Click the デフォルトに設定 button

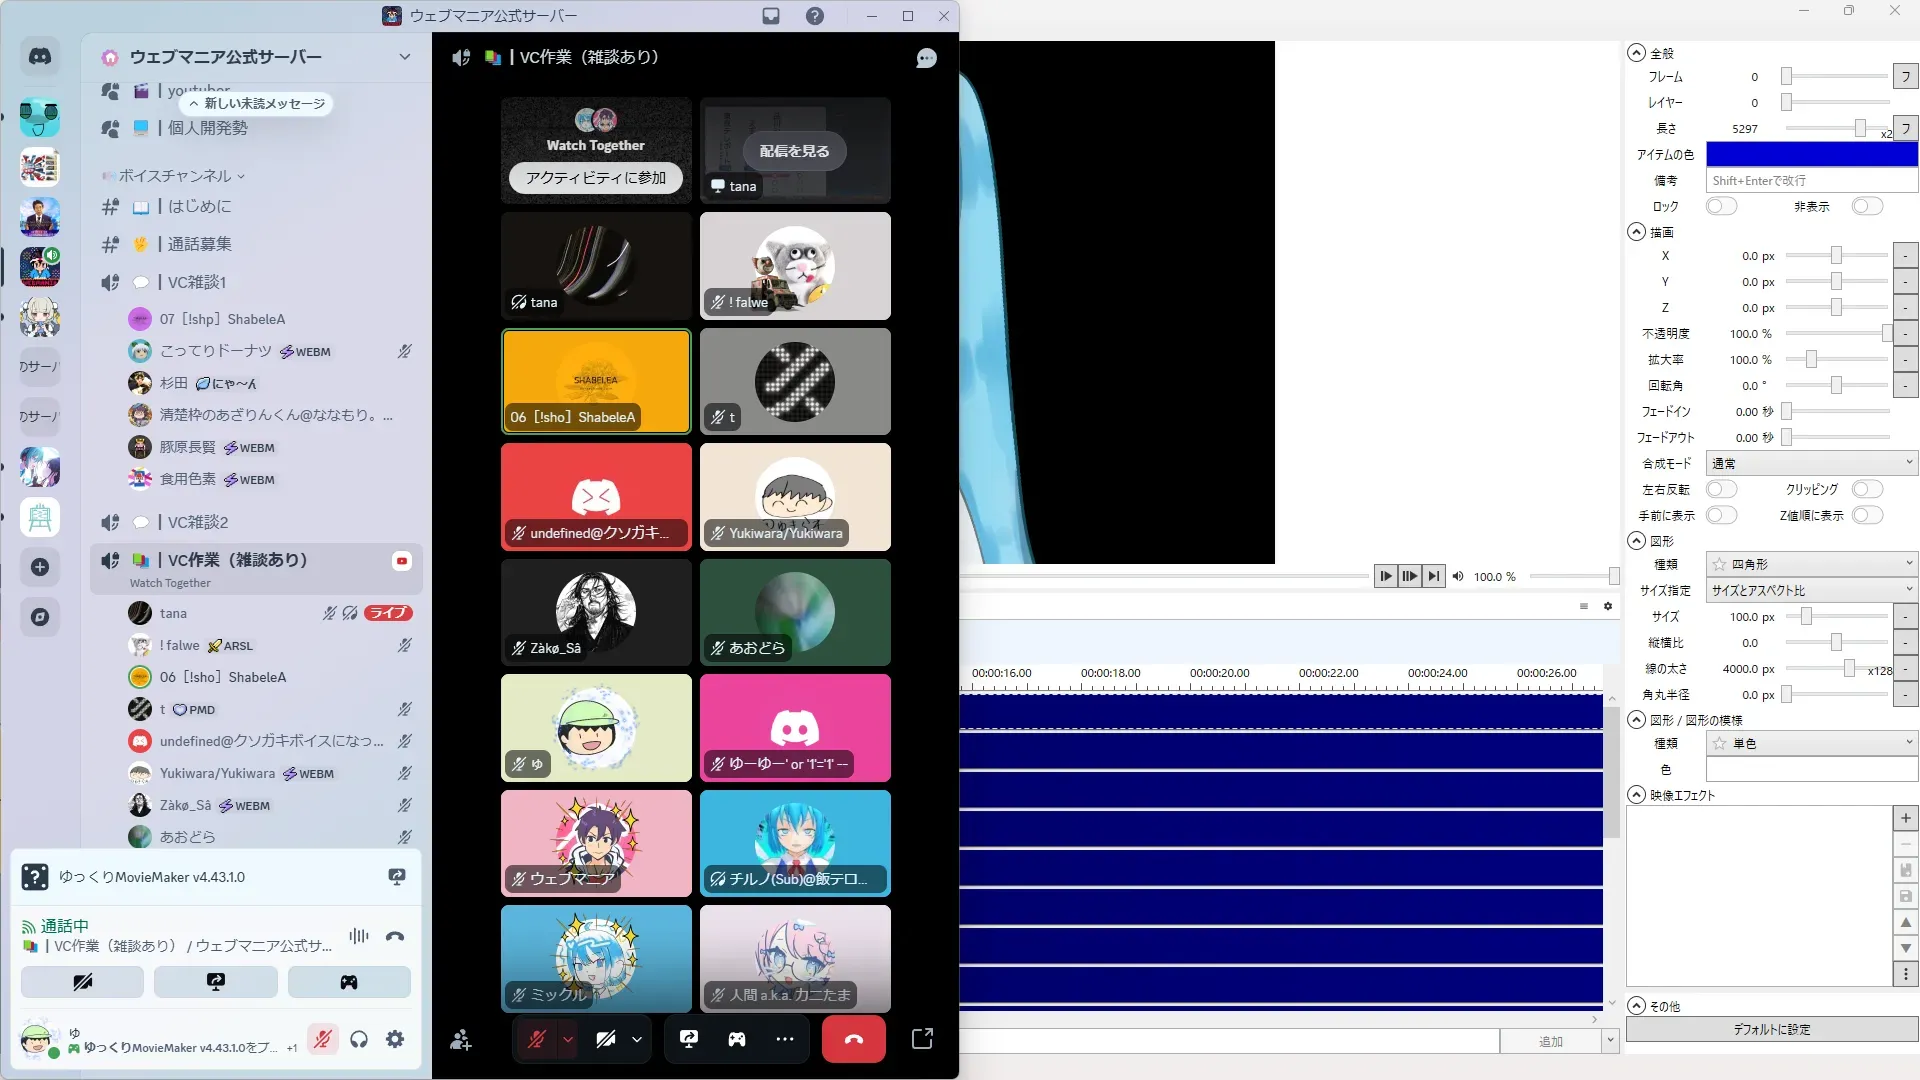click(1771, 1029)
